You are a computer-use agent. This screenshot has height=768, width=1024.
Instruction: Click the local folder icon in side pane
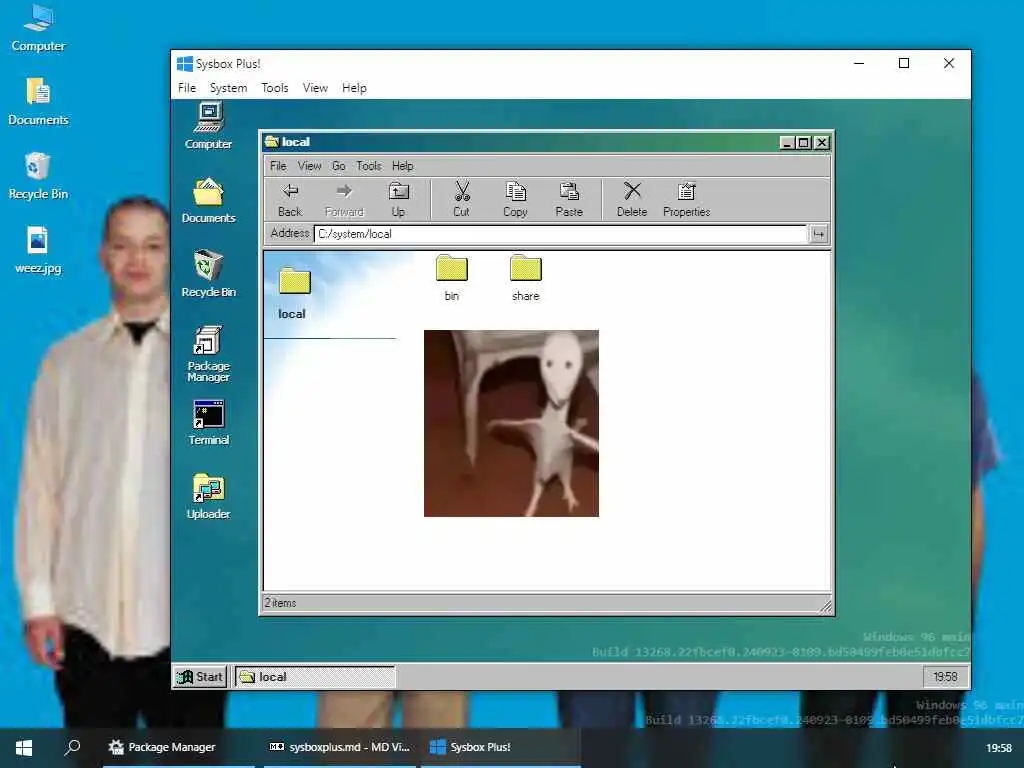point(295,281)
